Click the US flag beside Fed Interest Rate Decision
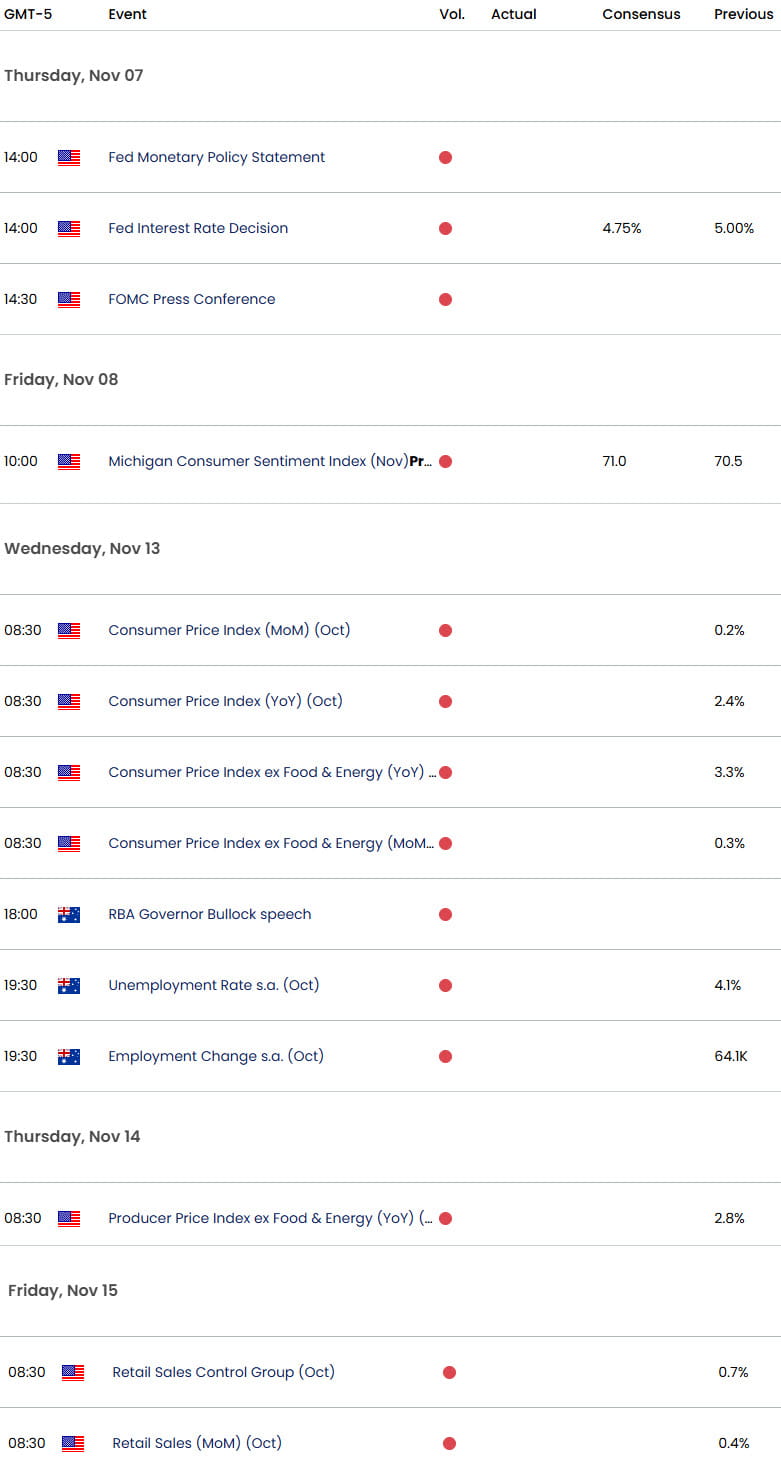The height and width of the screenshot is (1461, 781). click(68, 228)
